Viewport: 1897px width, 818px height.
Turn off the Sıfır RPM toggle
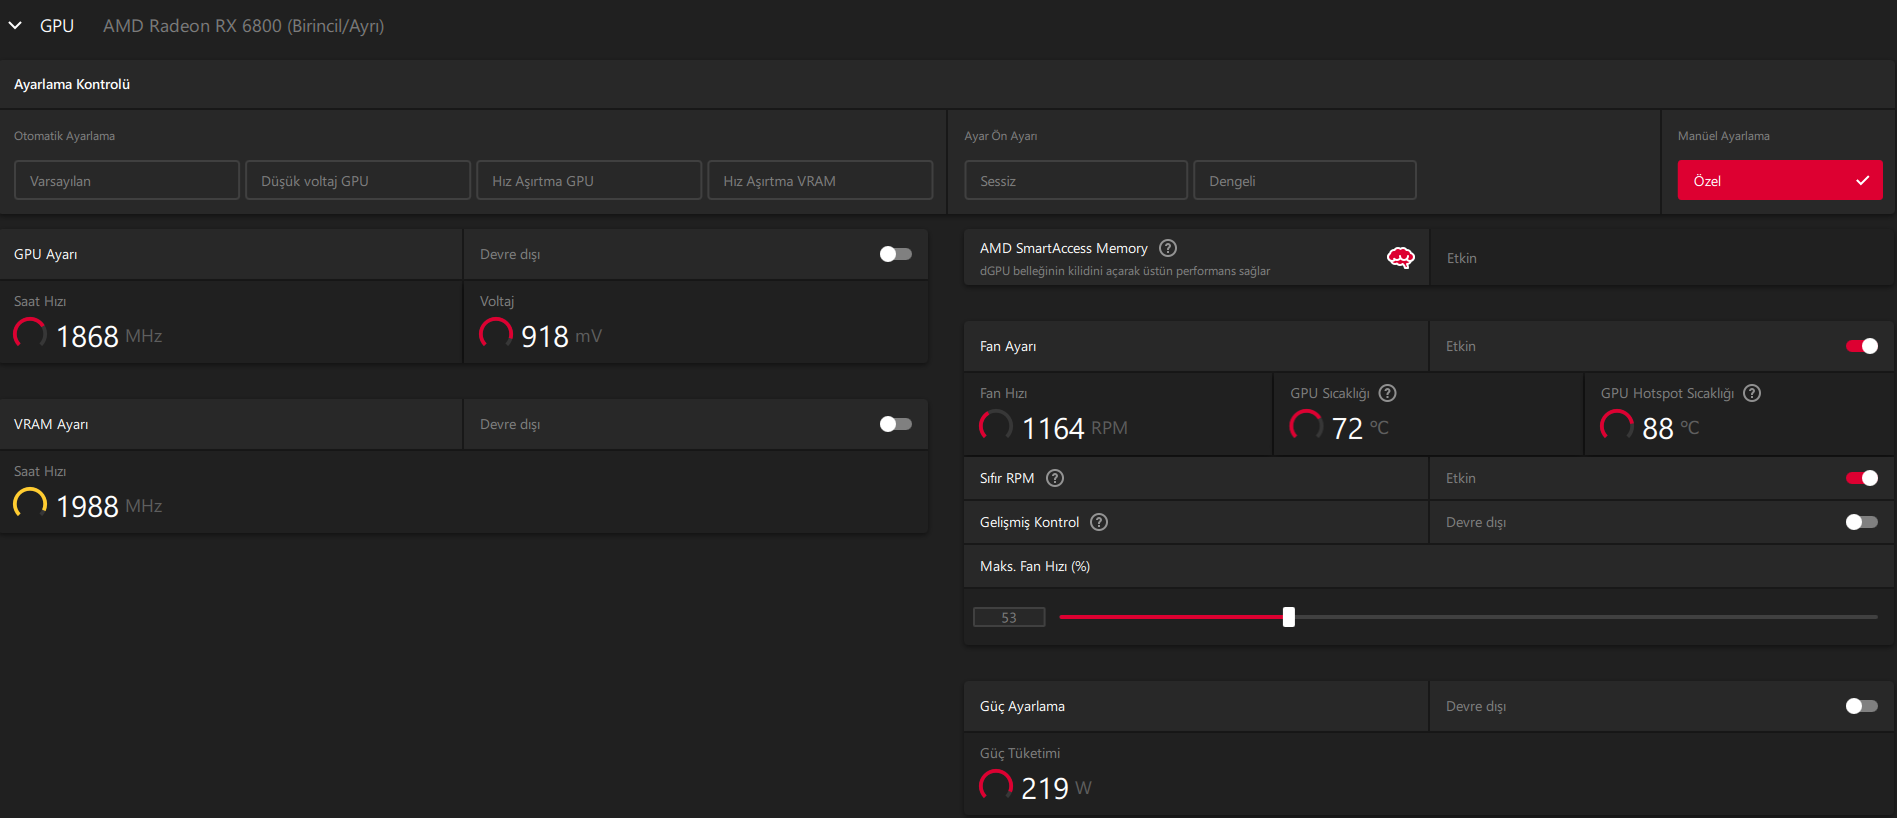(x=1862, y=478)
